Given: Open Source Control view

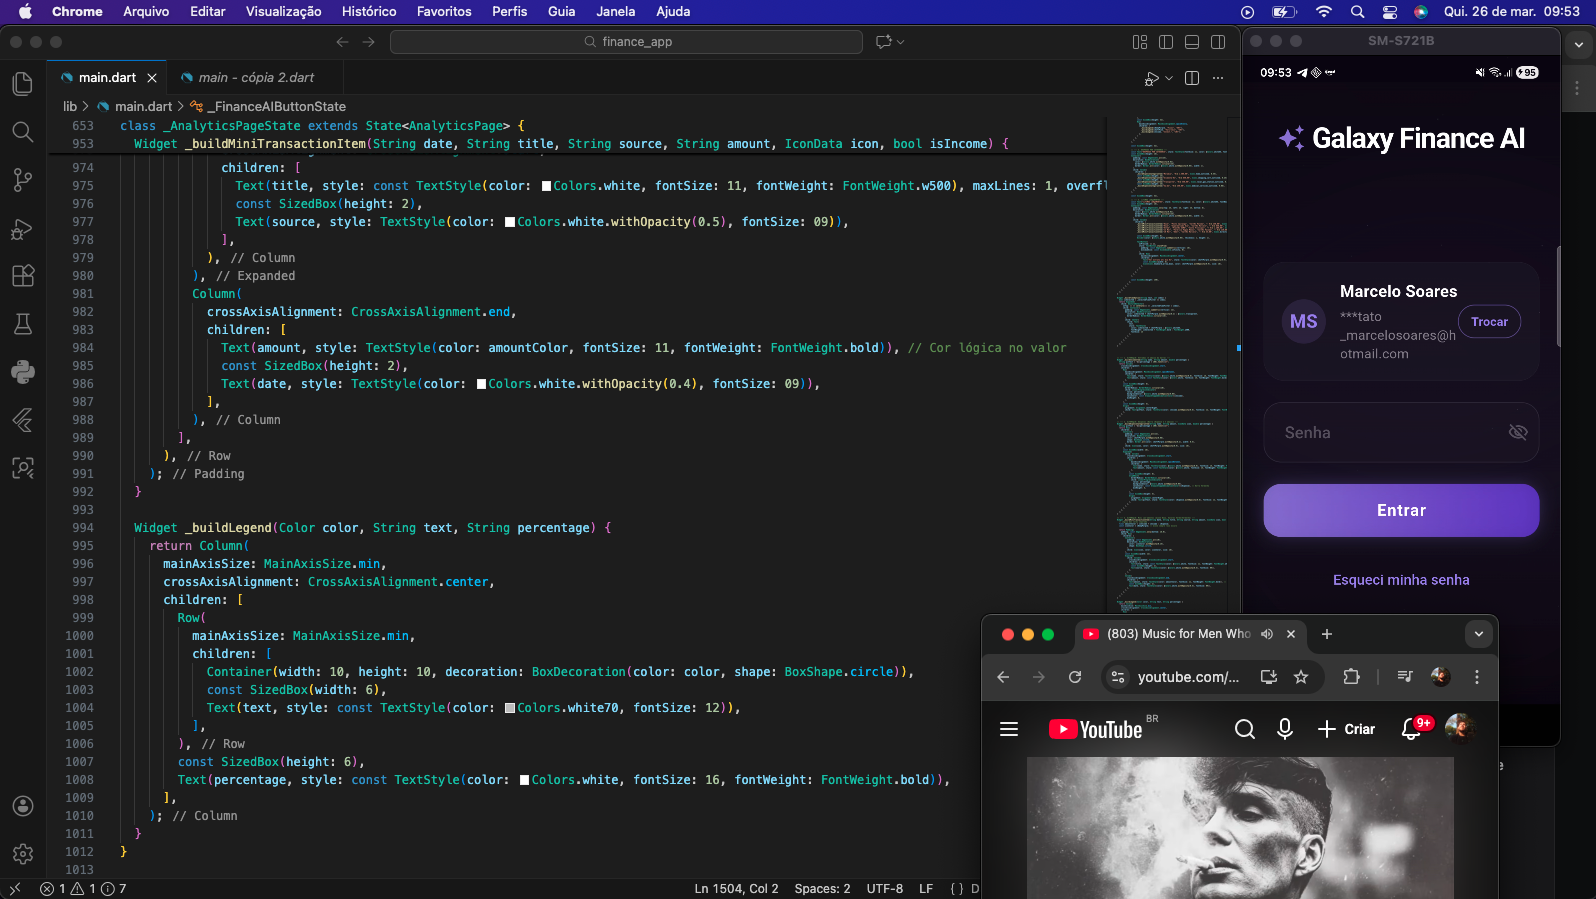Looking at the screenshot, I should coord(22,180).
